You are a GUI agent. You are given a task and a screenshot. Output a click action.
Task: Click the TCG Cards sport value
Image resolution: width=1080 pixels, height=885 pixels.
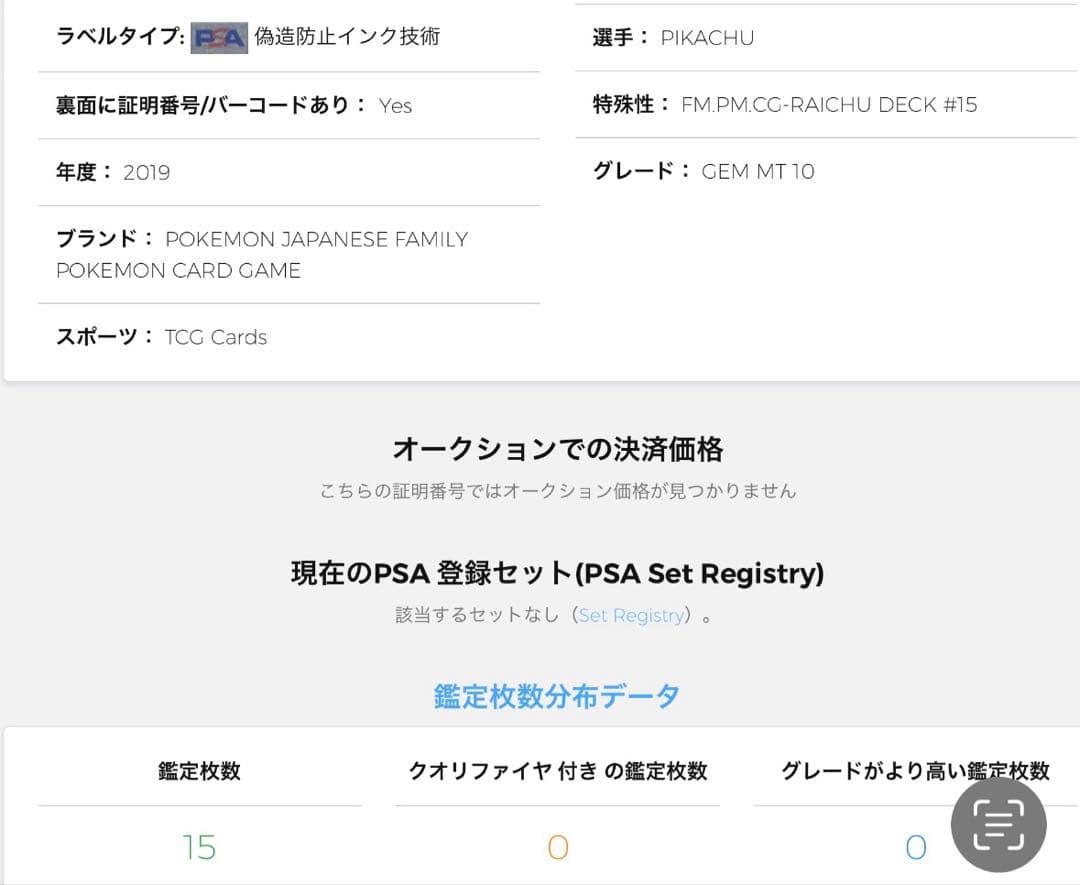point(216,337)
